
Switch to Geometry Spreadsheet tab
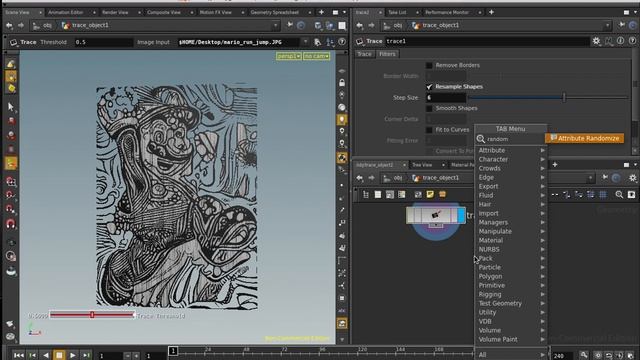point(275,12)
